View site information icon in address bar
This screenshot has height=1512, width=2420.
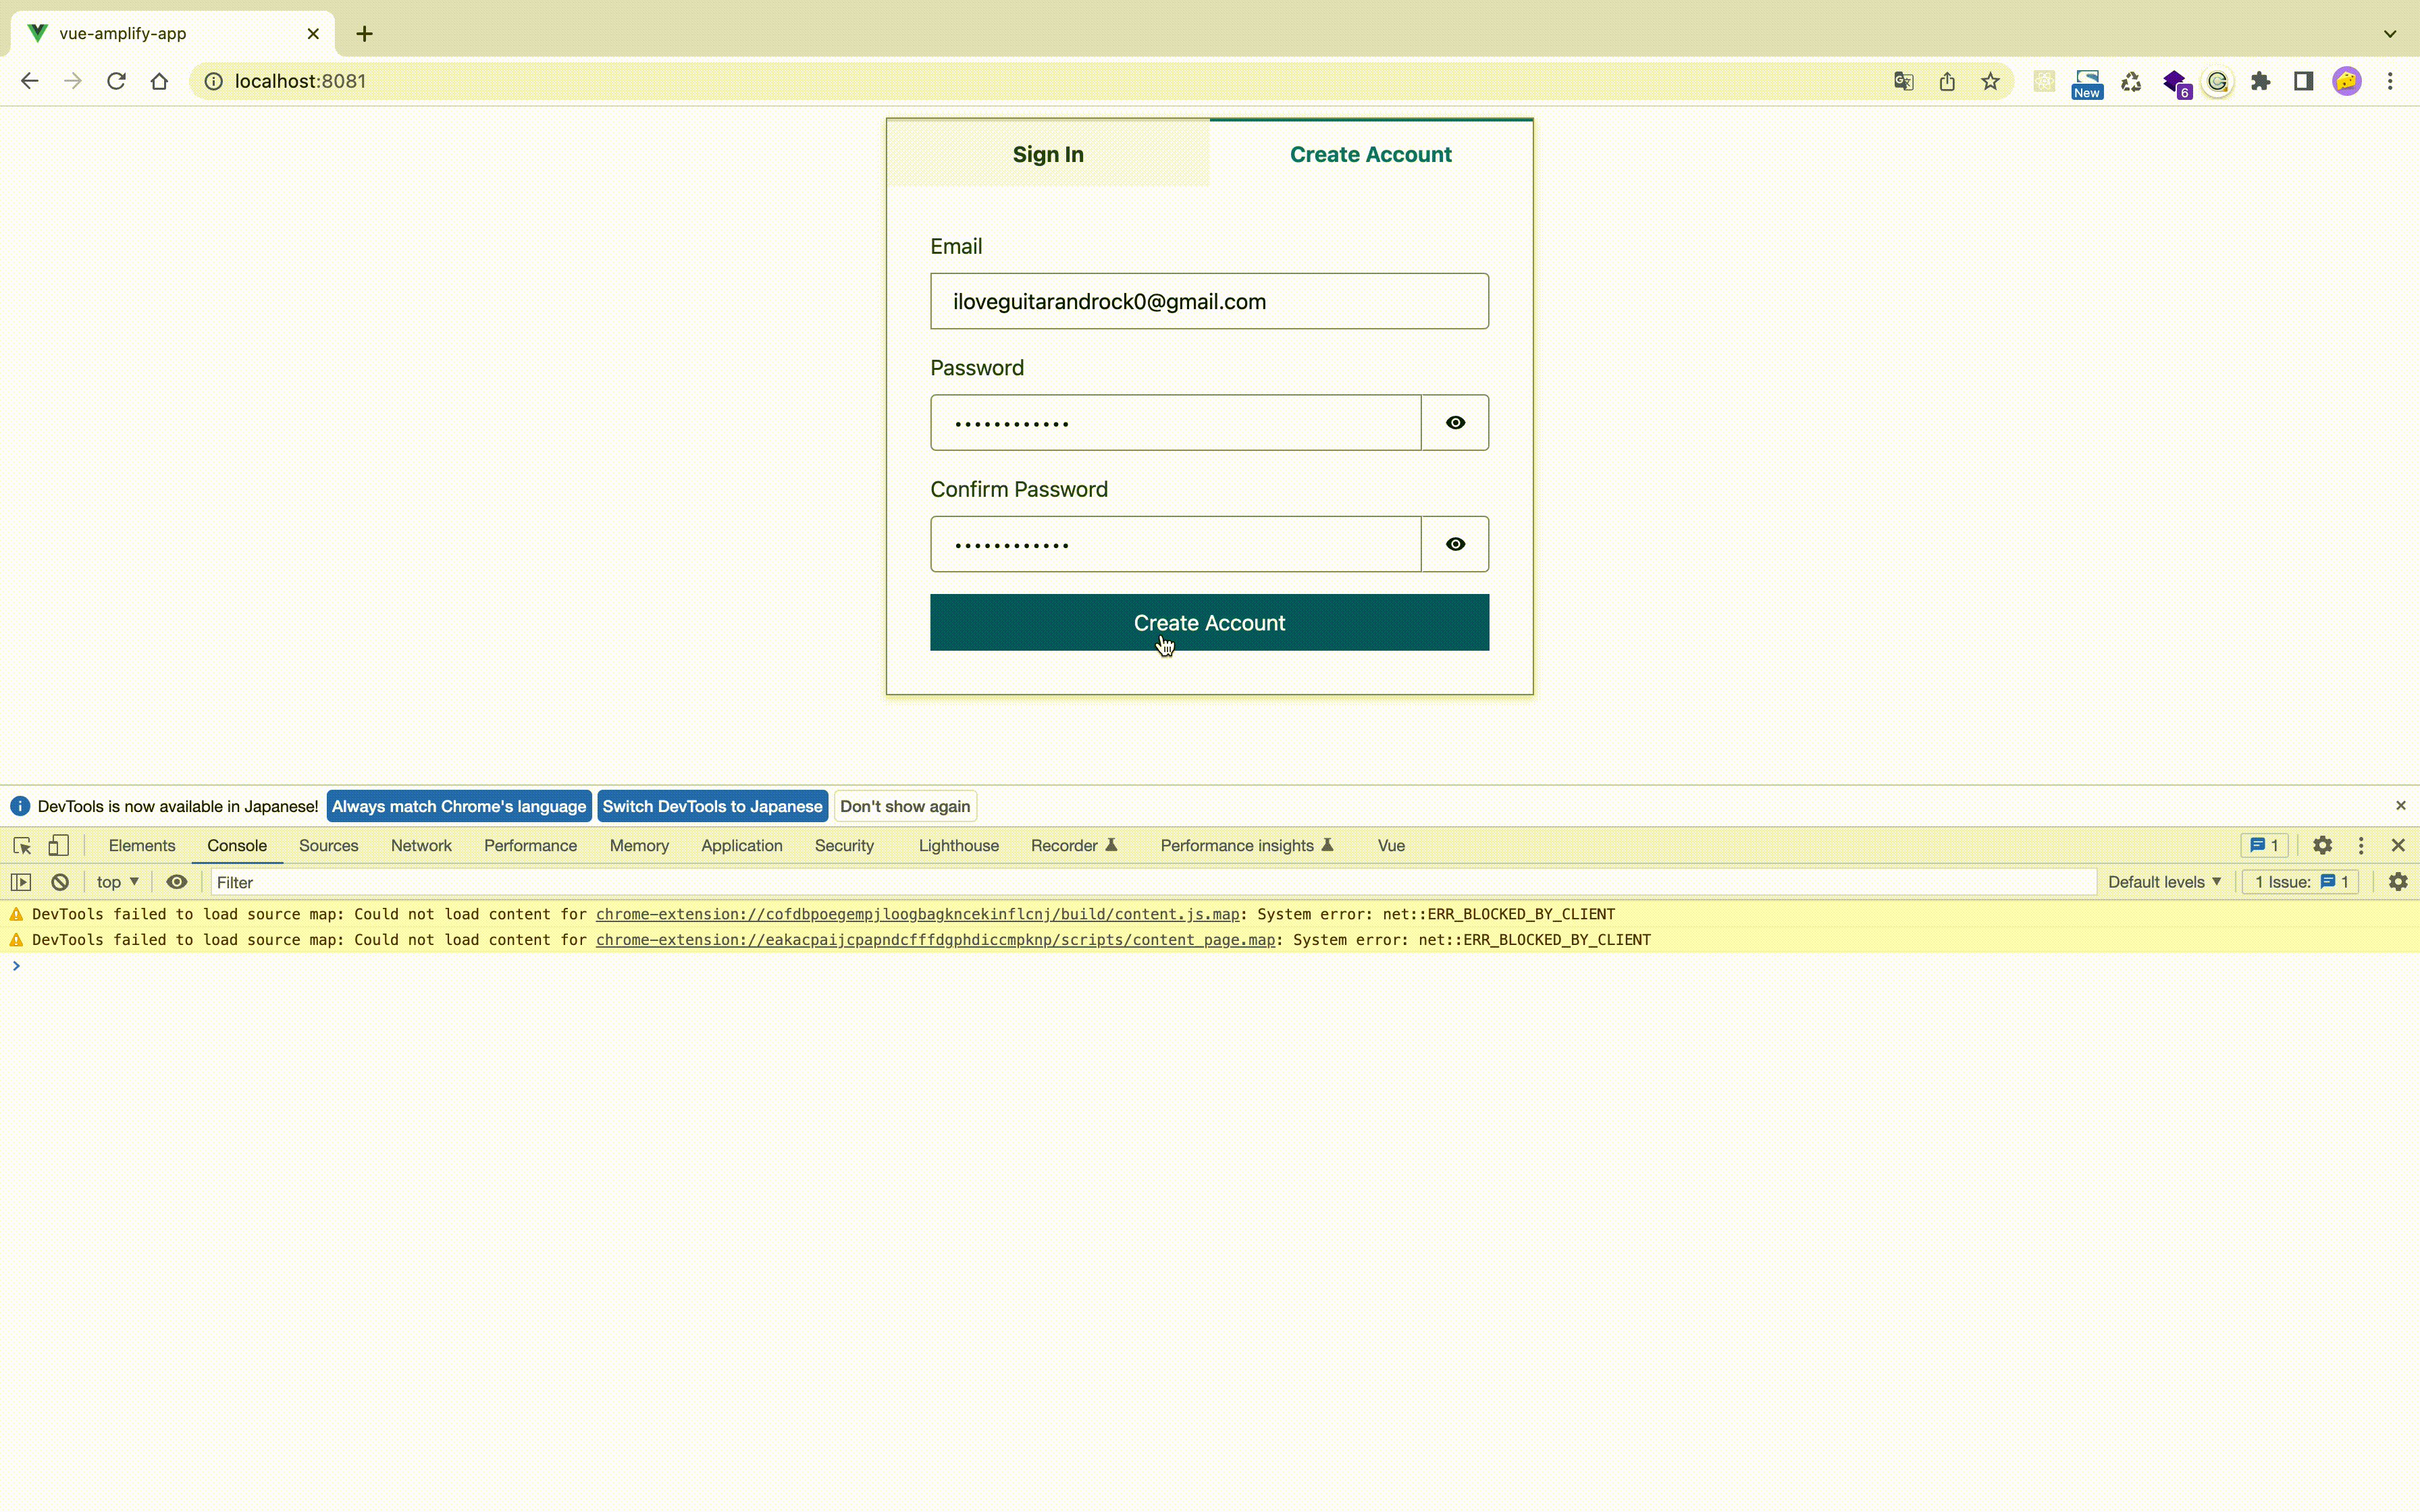point(213,81)
